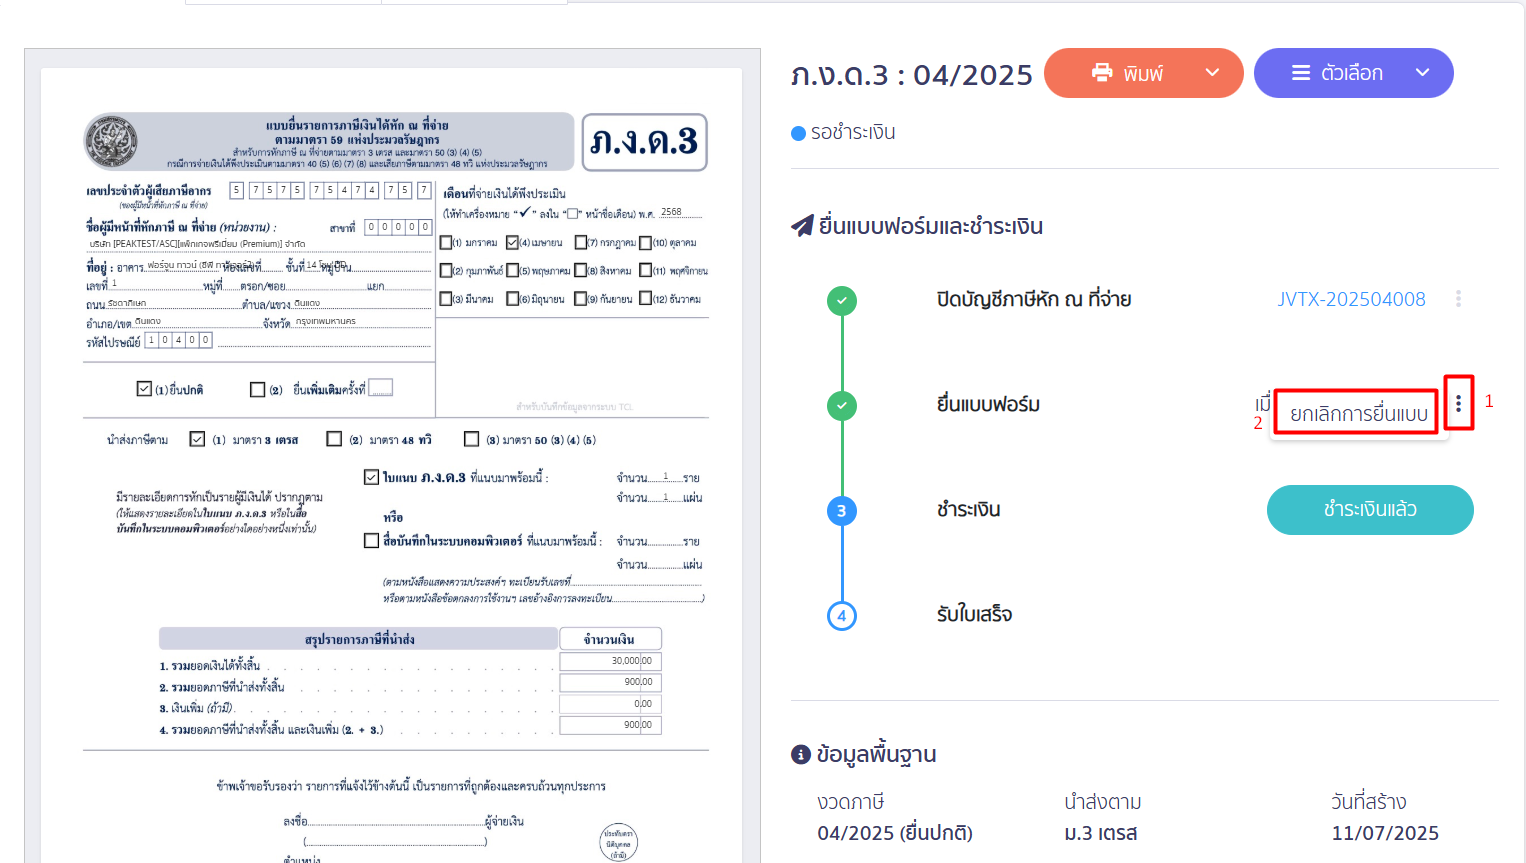Toggle the (1) มกราคม month checkbox

(x=446, y=242)
